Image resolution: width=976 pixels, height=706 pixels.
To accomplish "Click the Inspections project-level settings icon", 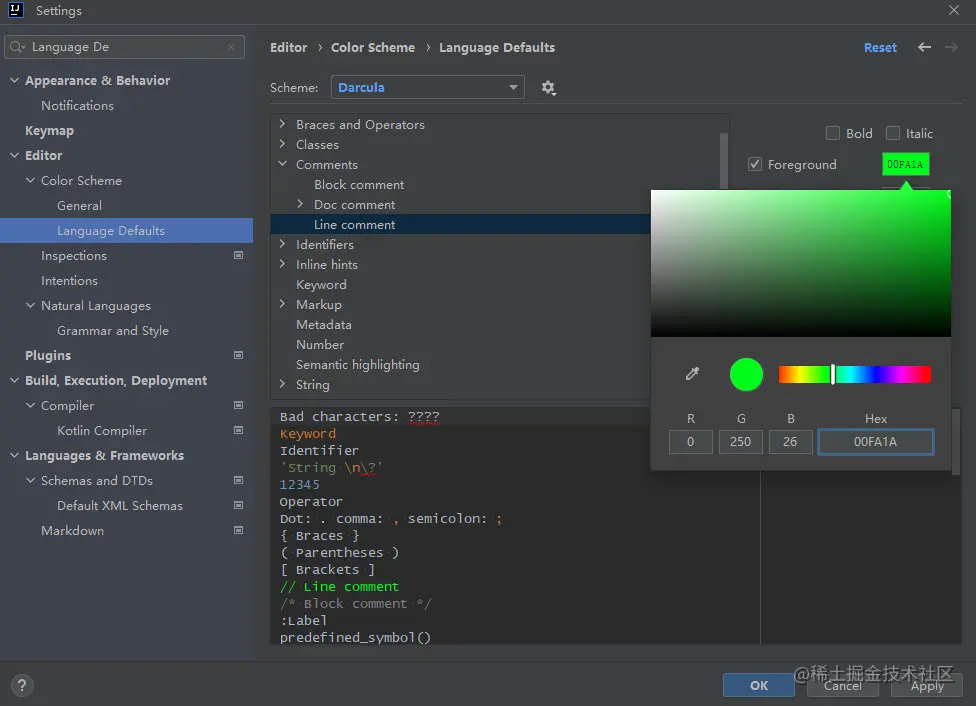I will pos(238,256).
